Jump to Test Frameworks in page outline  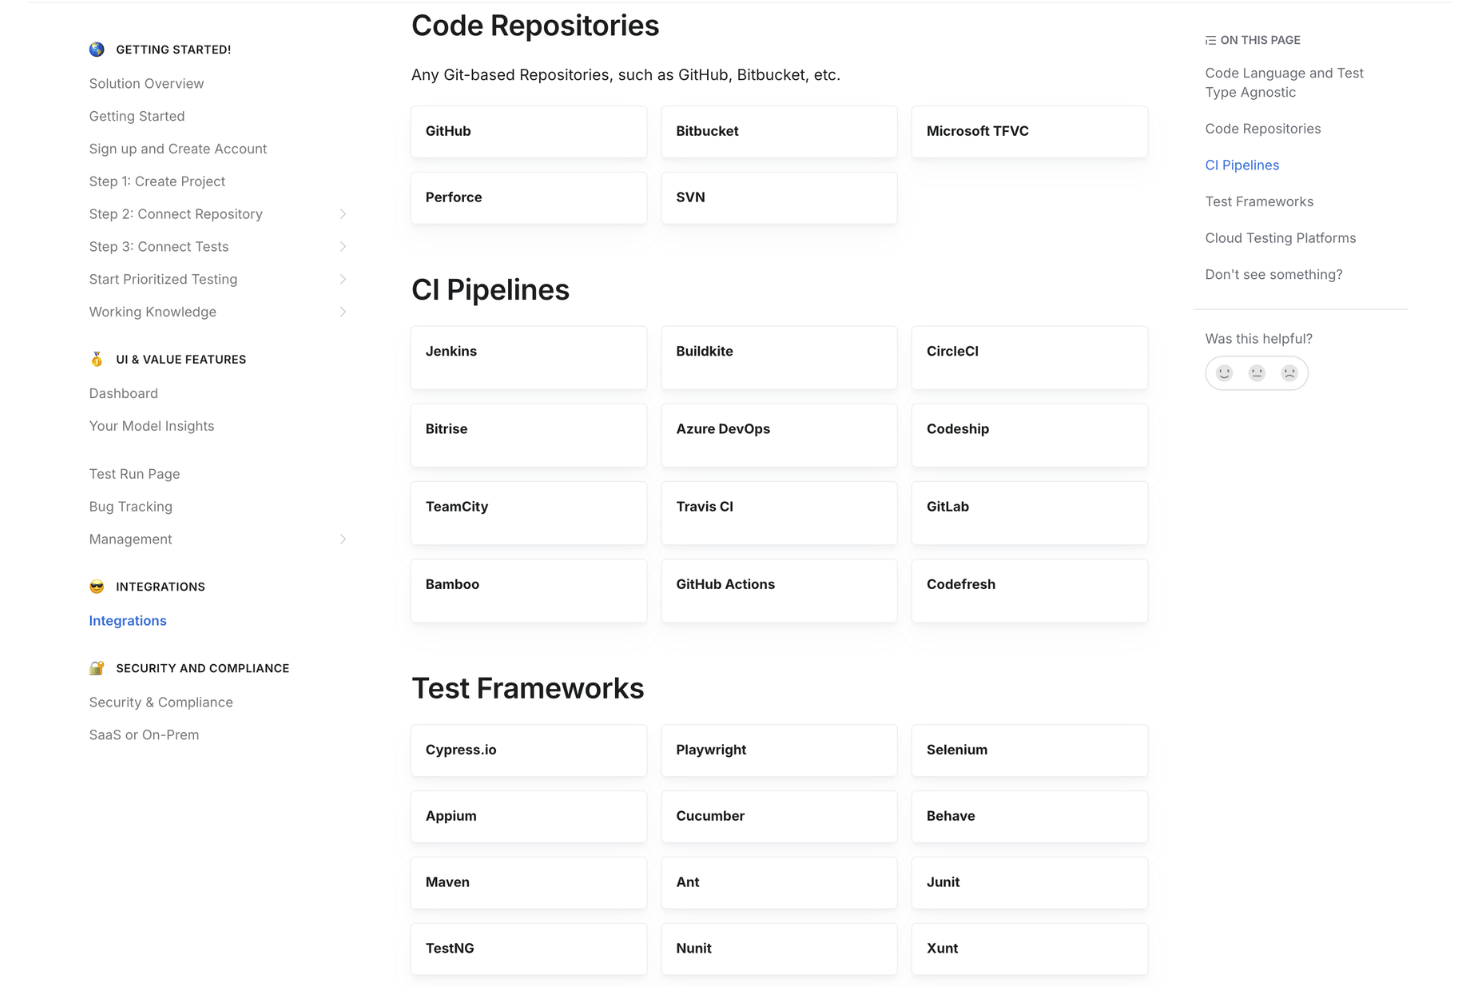point(1259,202)
